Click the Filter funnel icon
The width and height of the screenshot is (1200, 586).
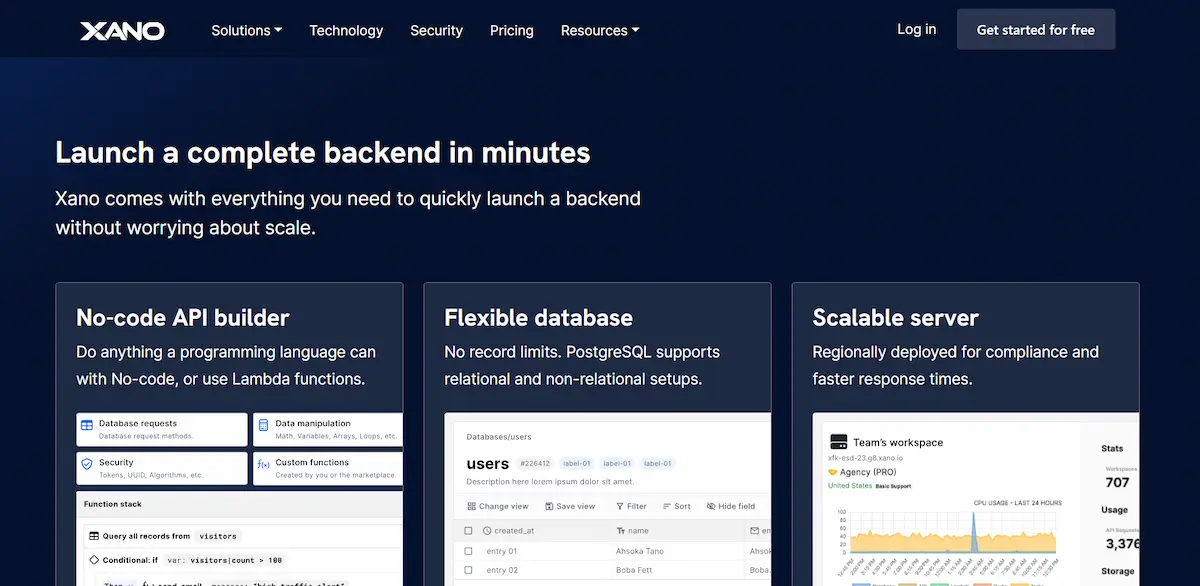tap(618, 506)
